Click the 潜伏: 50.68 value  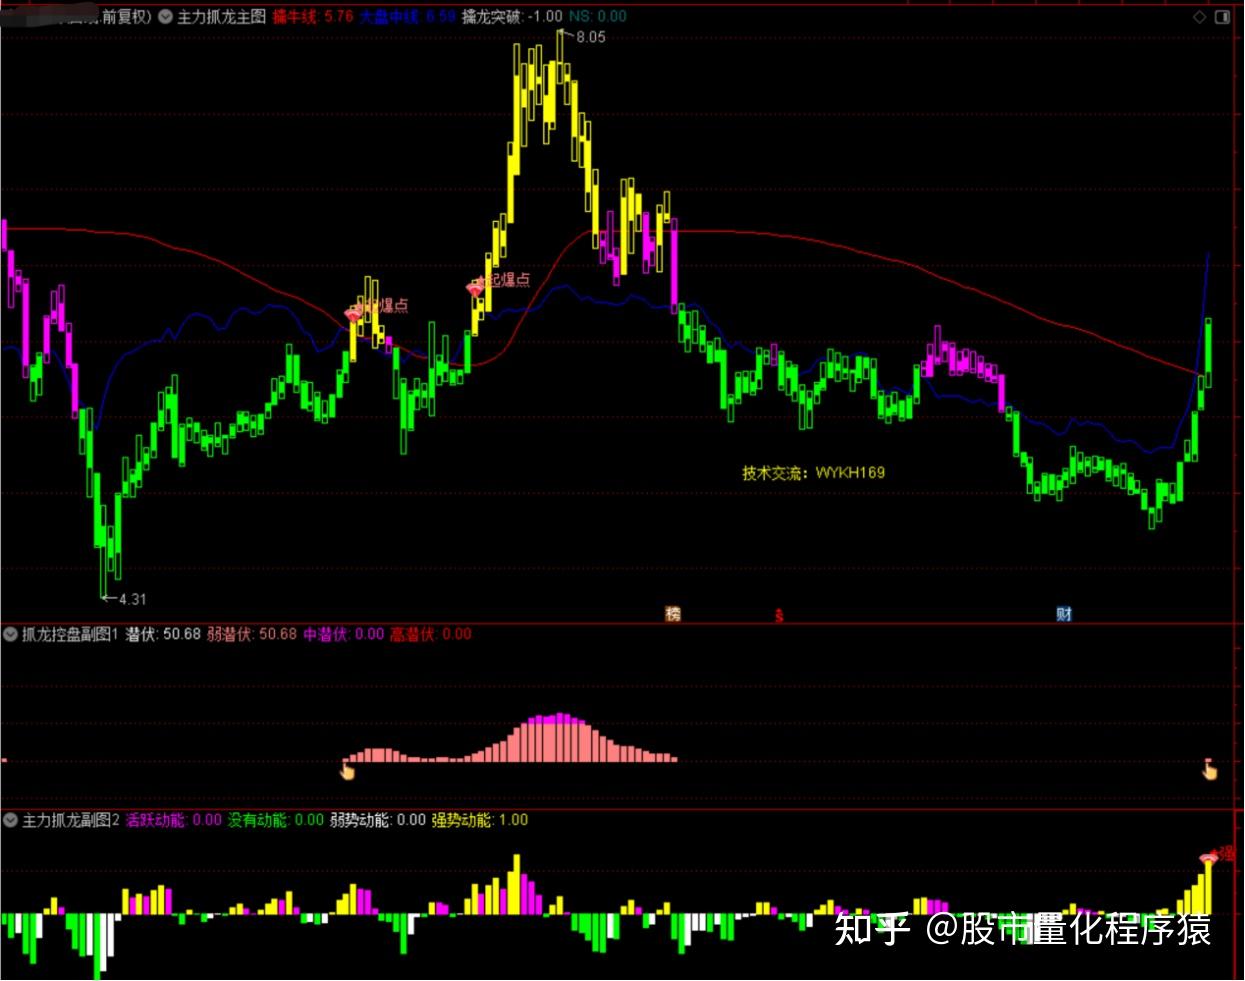(163, 634)
